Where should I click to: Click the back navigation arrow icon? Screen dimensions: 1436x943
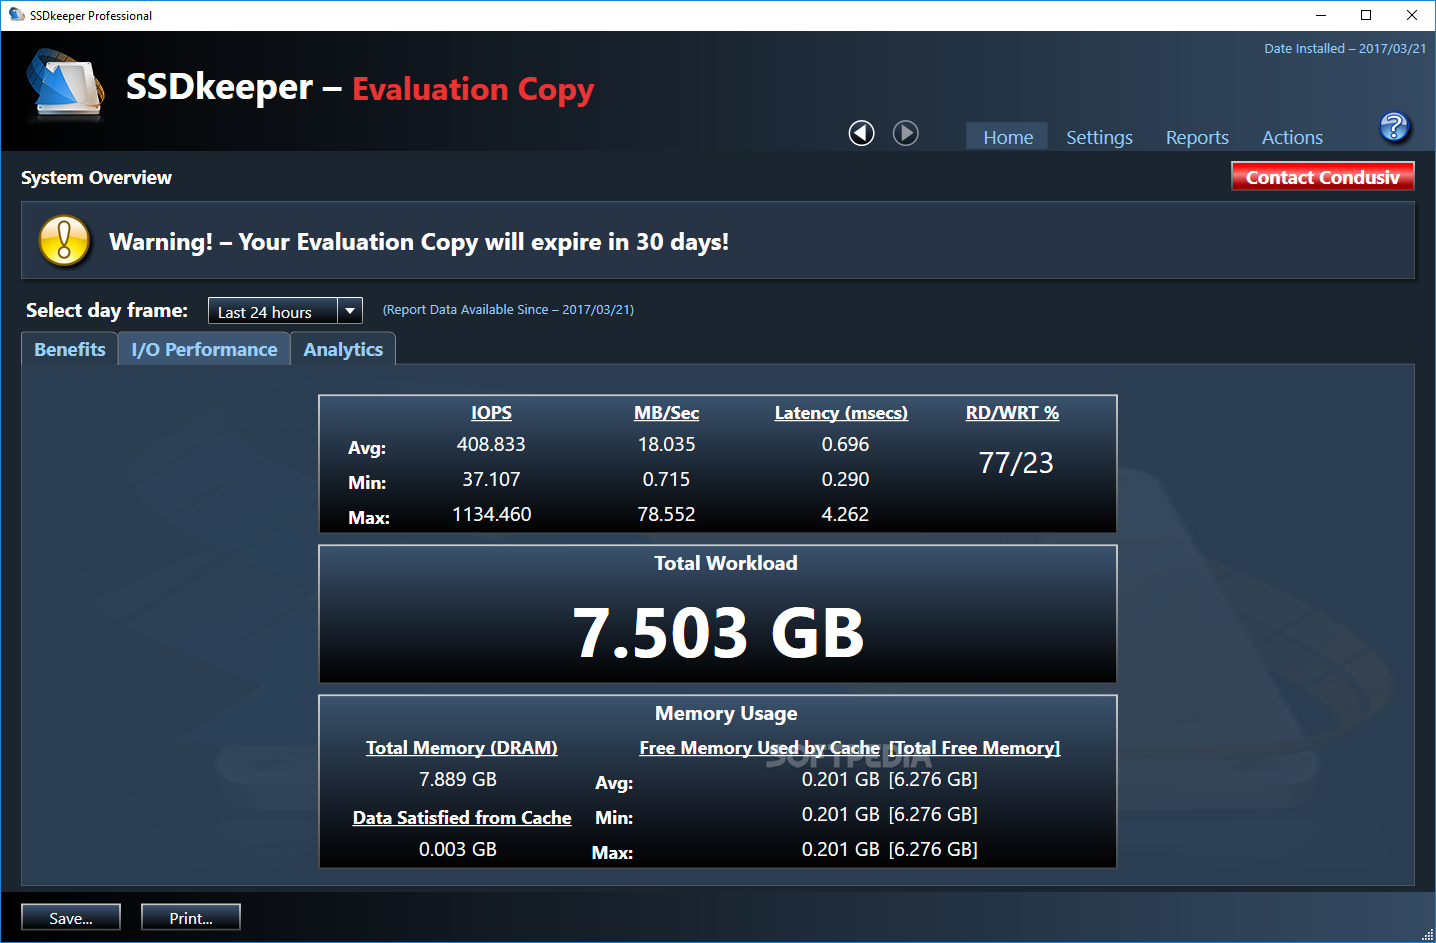pos(862,133)
